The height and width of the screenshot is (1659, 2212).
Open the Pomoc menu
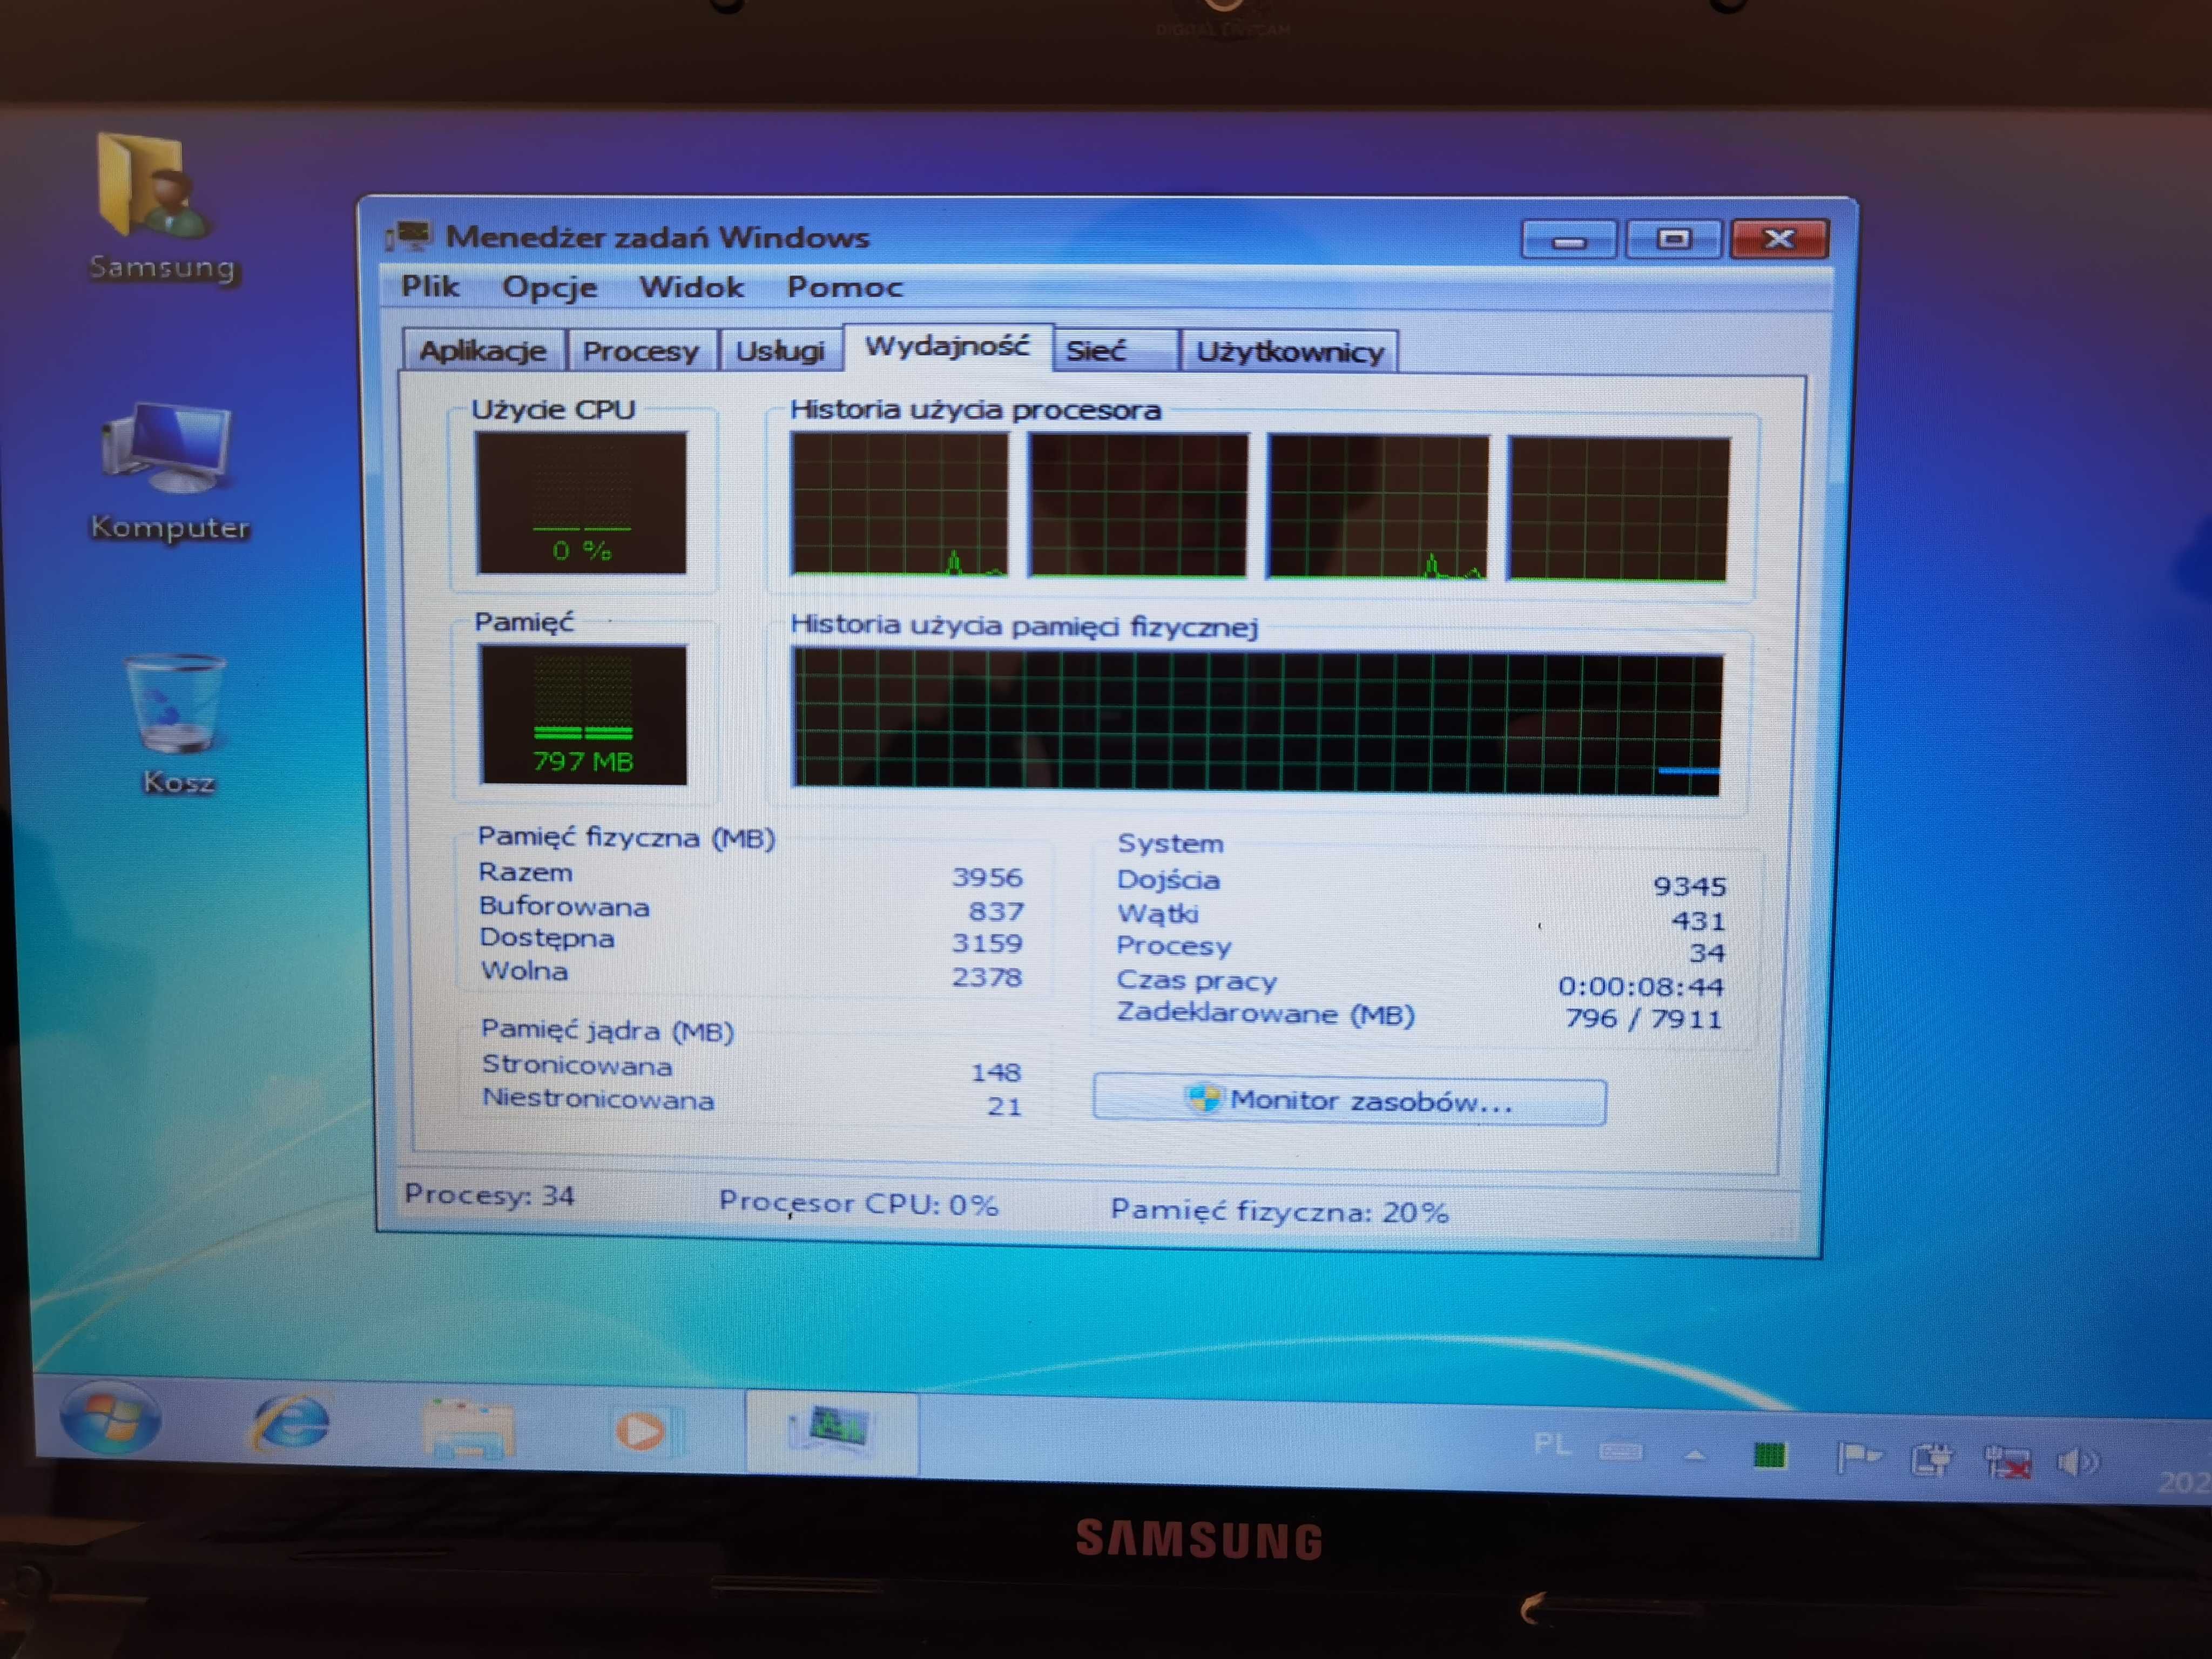point(845,287)
